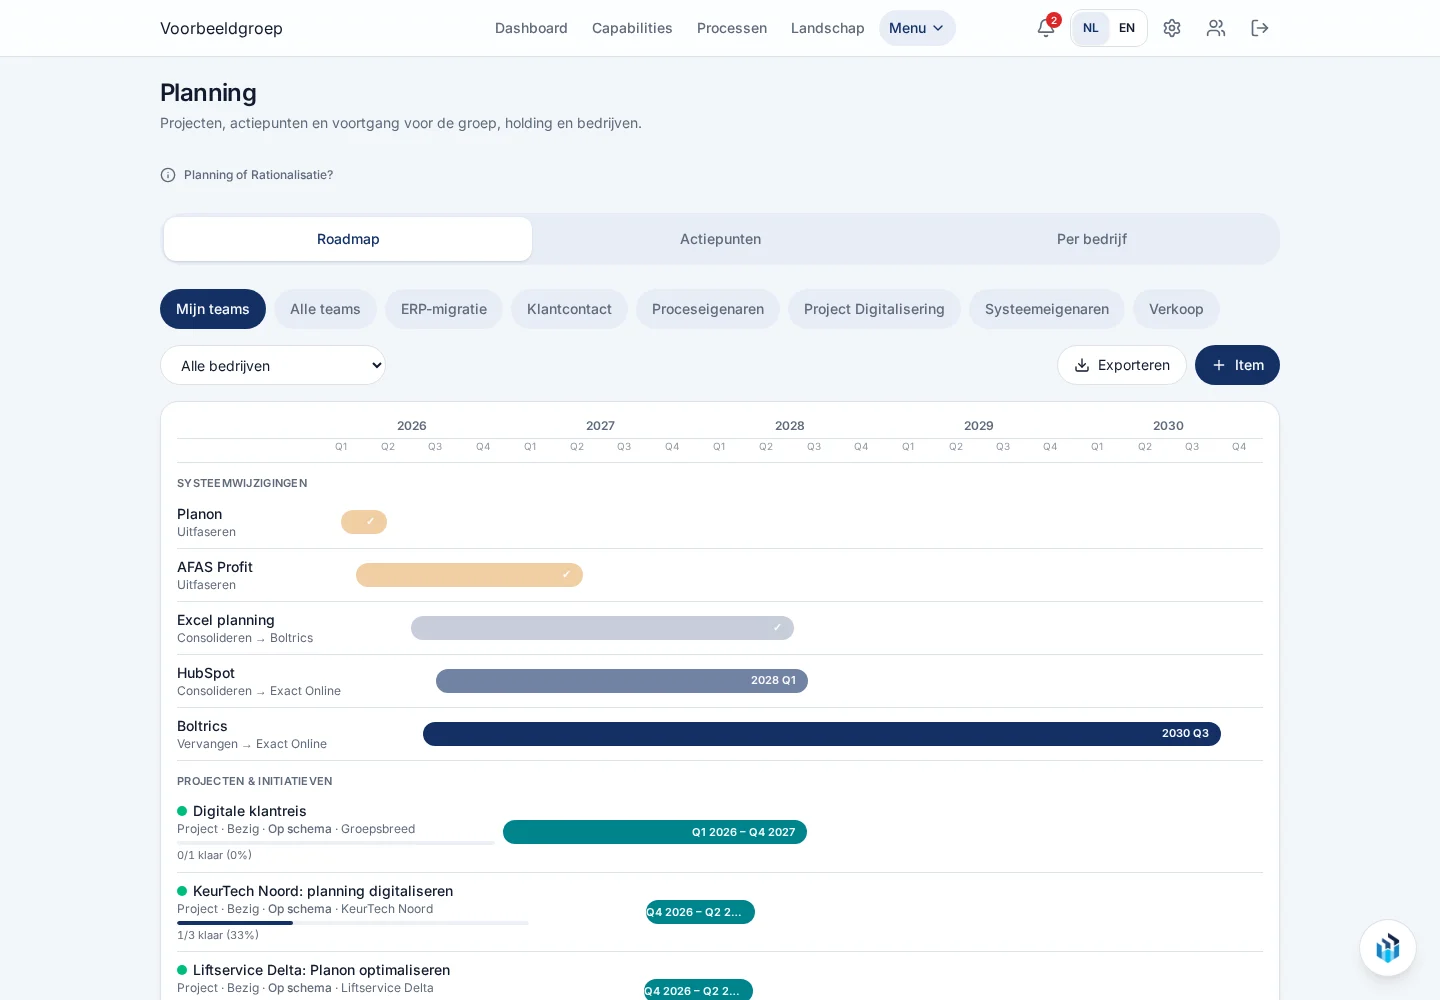Click the Exporteren button
Viewport: 1440px width, 1000px height.
[1122, 365]
